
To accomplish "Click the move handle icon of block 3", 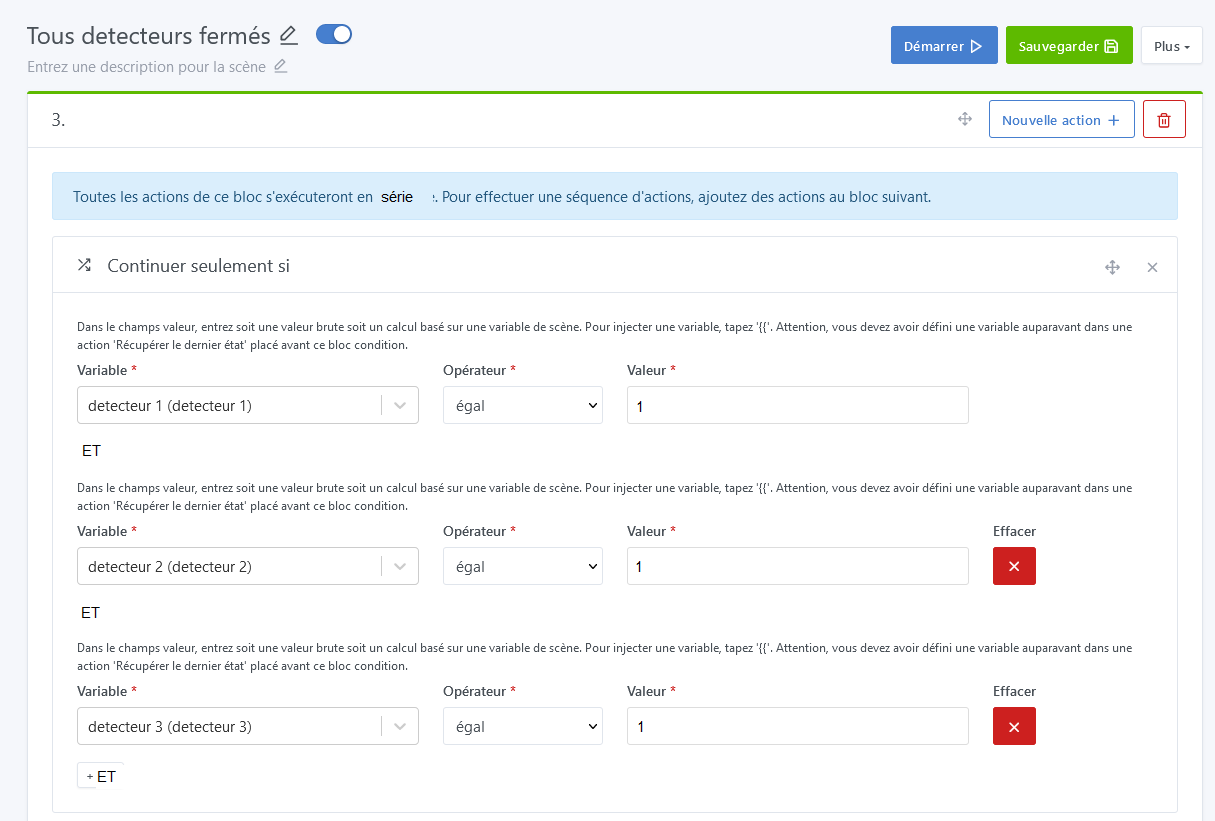I will pyautogui.click(x=965, y=120).
